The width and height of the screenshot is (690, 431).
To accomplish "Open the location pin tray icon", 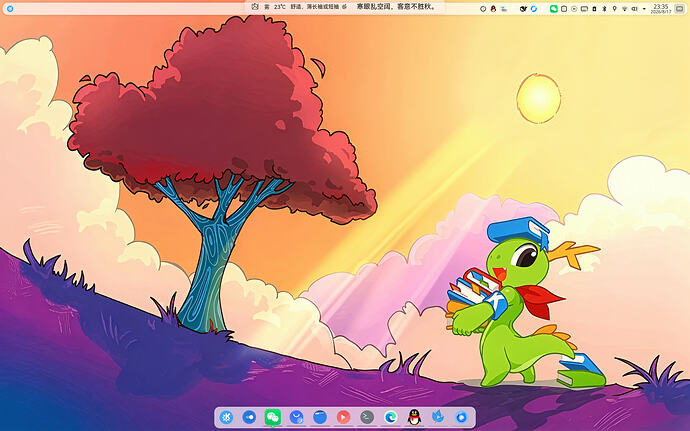I will [615, 9].
